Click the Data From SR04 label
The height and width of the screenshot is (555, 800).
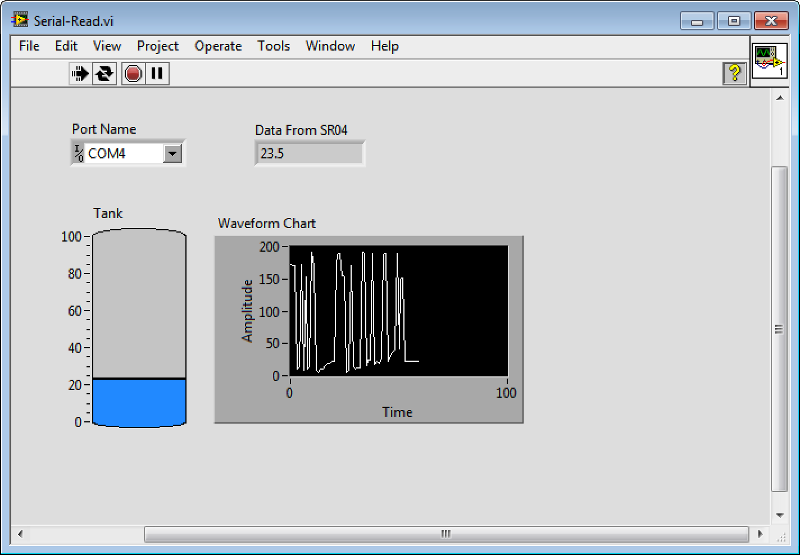point(301,131)
